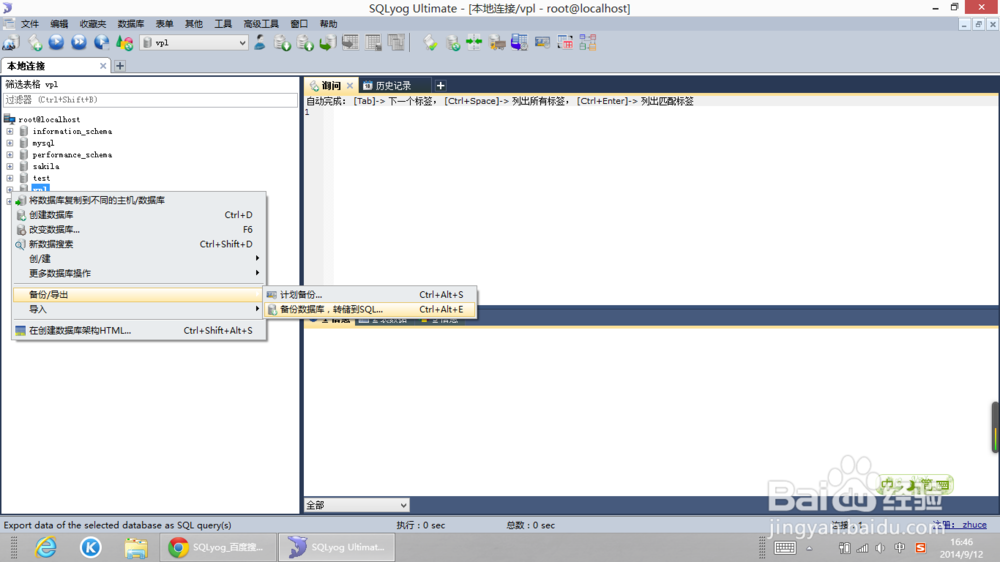1000x562 pixels.
Task: Click the execute query play icon
Action: (56, 43)
